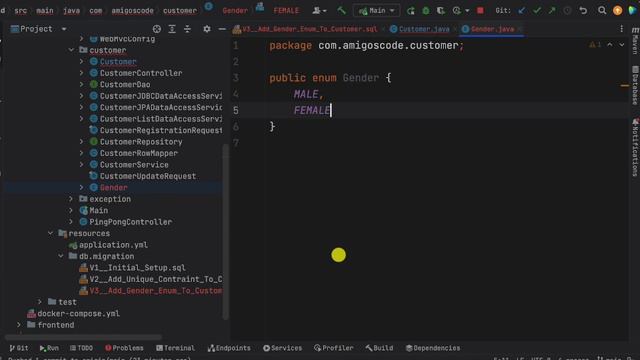Collapse the customer package folder

(x=71, y=50)
